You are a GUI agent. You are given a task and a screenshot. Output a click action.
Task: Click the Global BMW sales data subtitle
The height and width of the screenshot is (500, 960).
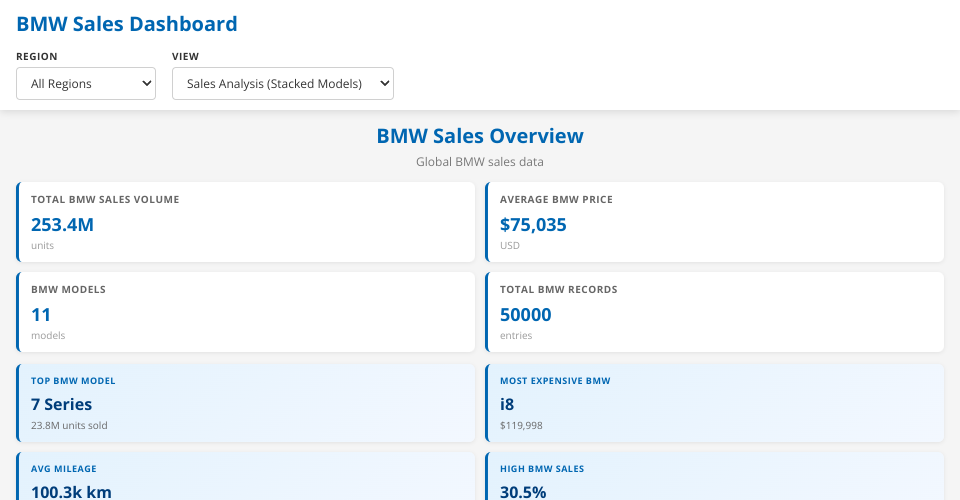(x=480, y=161)
